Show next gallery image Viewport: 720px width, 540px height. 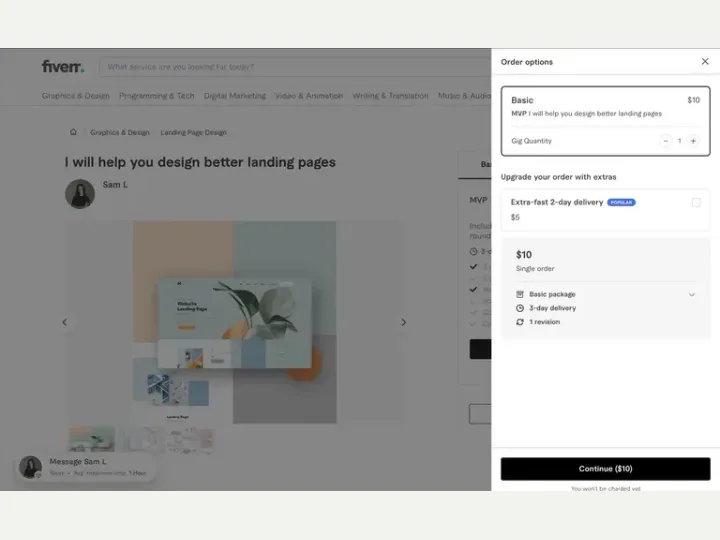pos(404,322)
